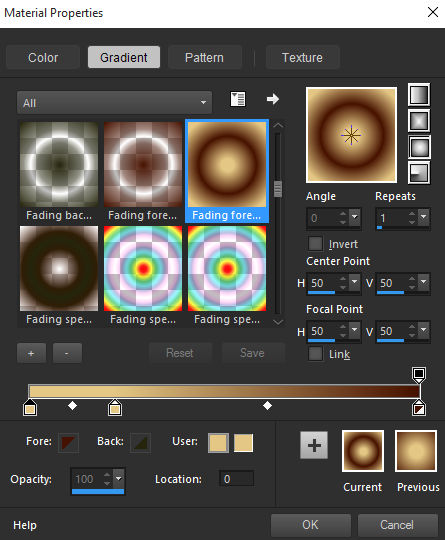Add to palette with large plus icon
This screenshot has width=445, height=540.
pos(314,445)
